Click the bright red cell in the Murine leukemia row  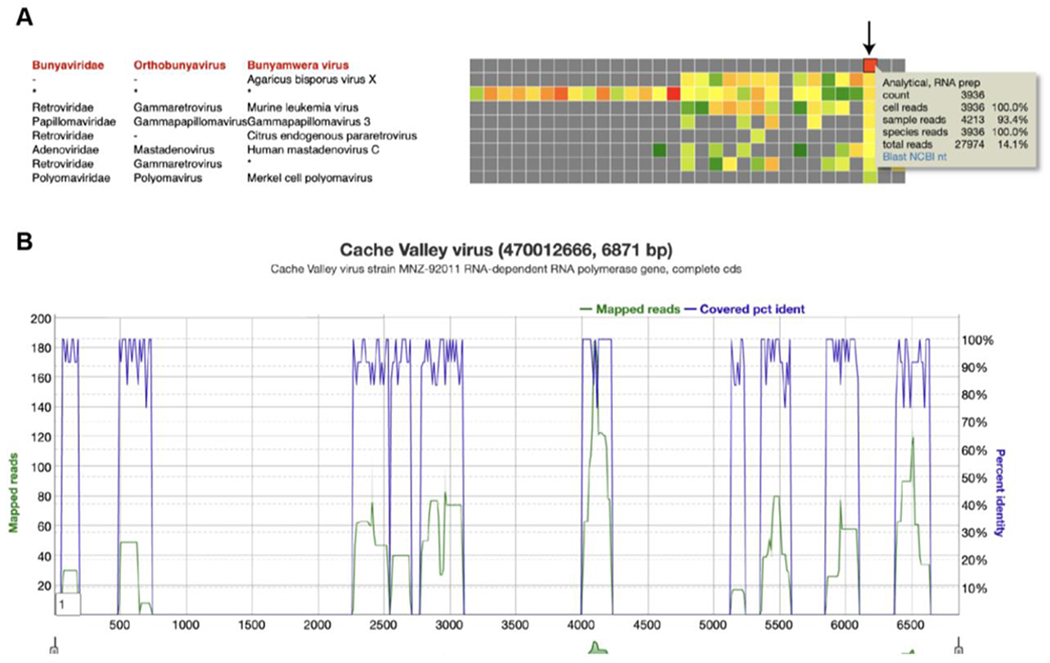pos(673,94)
